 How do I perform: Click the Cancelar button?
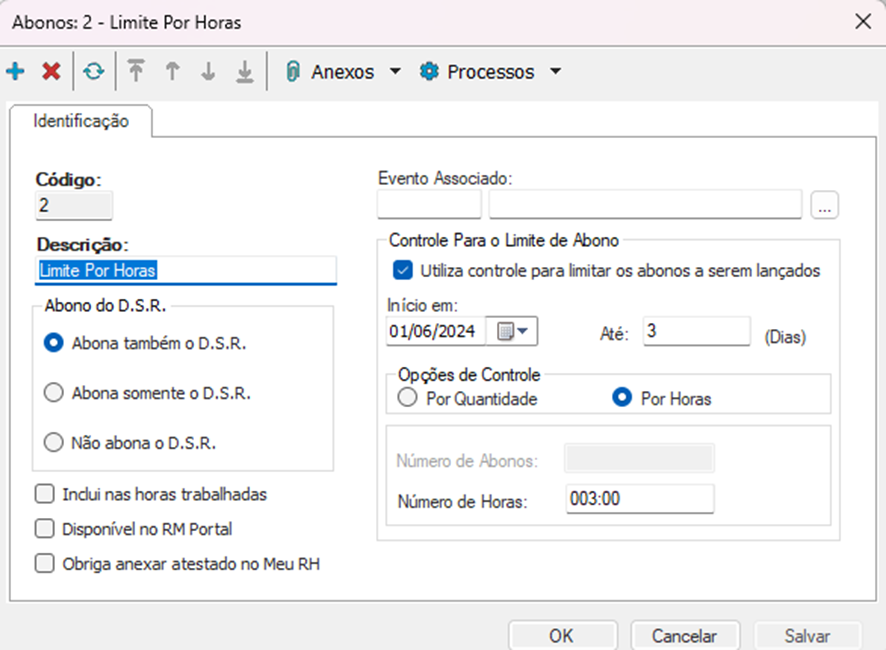(685, 636)
